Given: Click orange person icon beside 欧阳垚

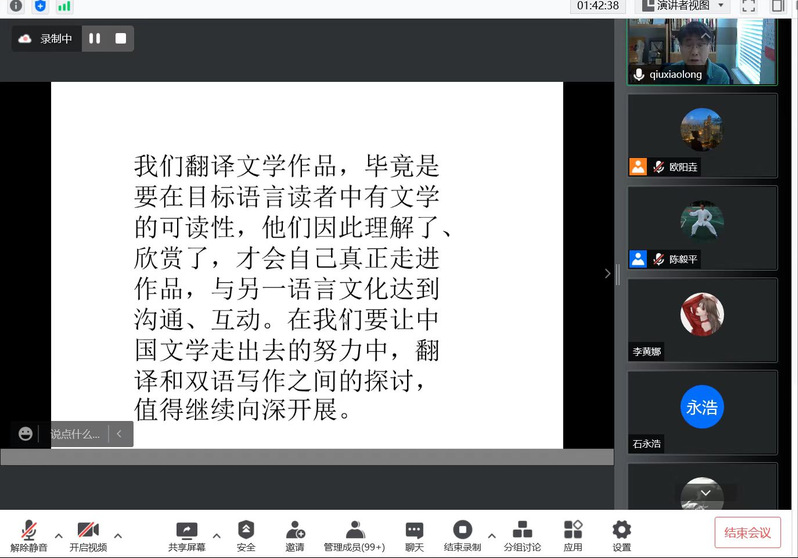Looking at the screenshot, I should tap(638, 166).
